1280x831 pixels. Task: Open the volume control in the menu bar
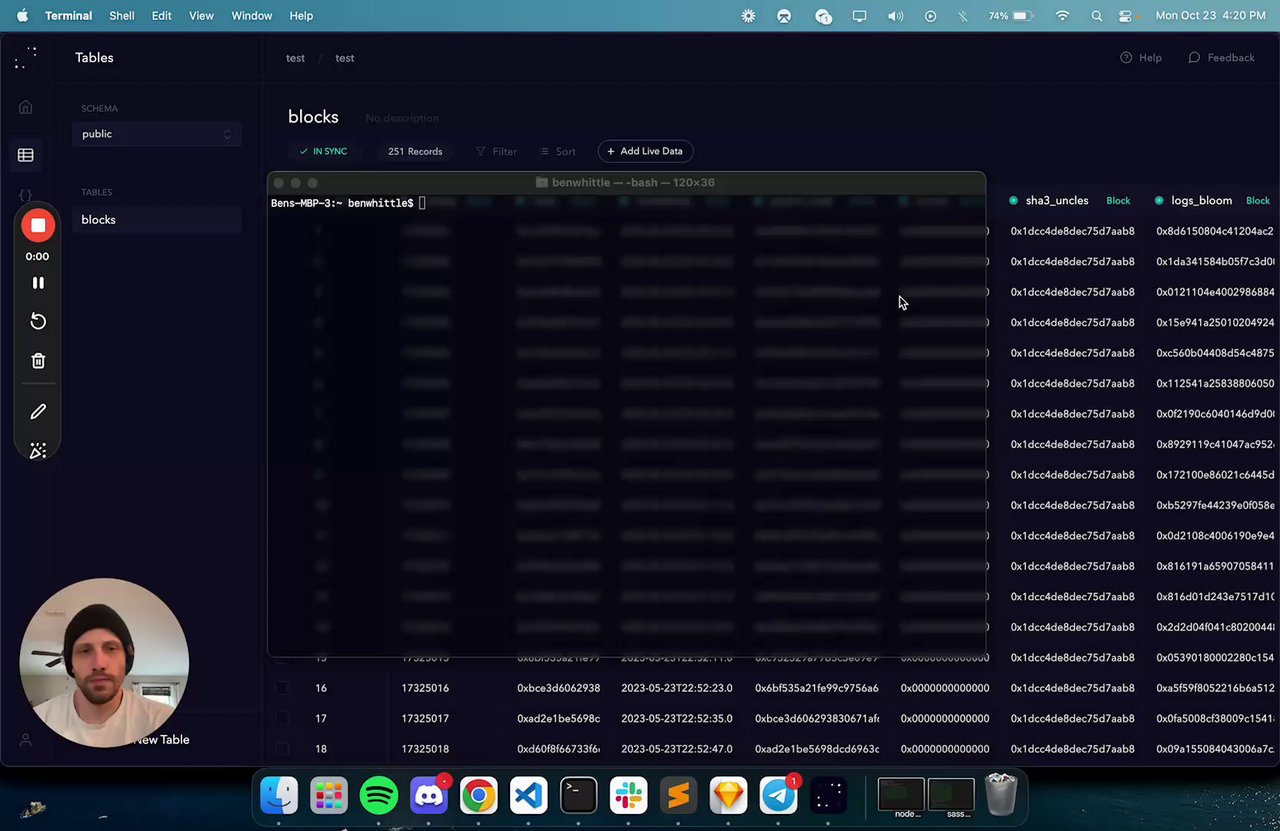click(x=895, y=16)
